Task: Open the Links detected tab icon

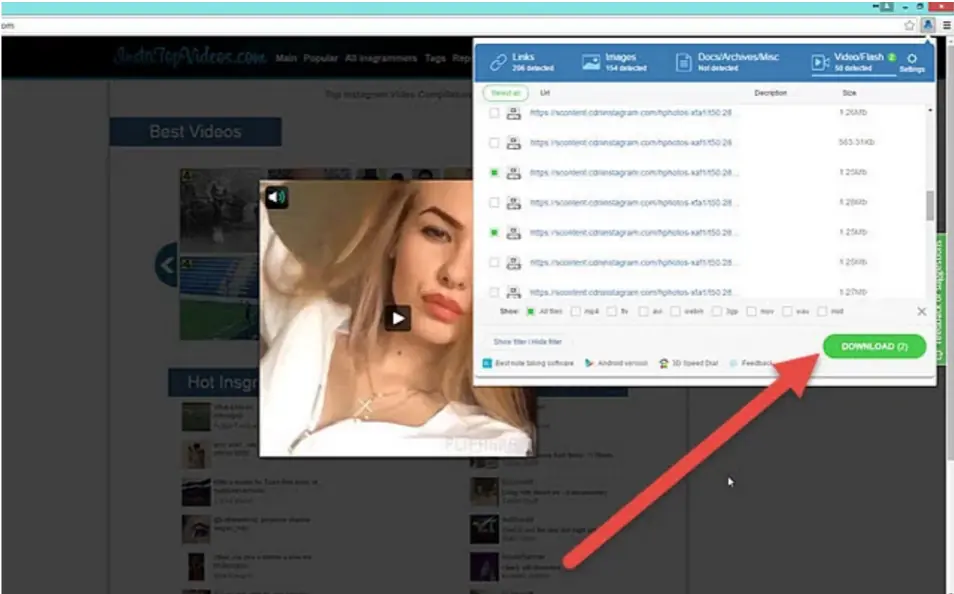Action: coord(498,61)
